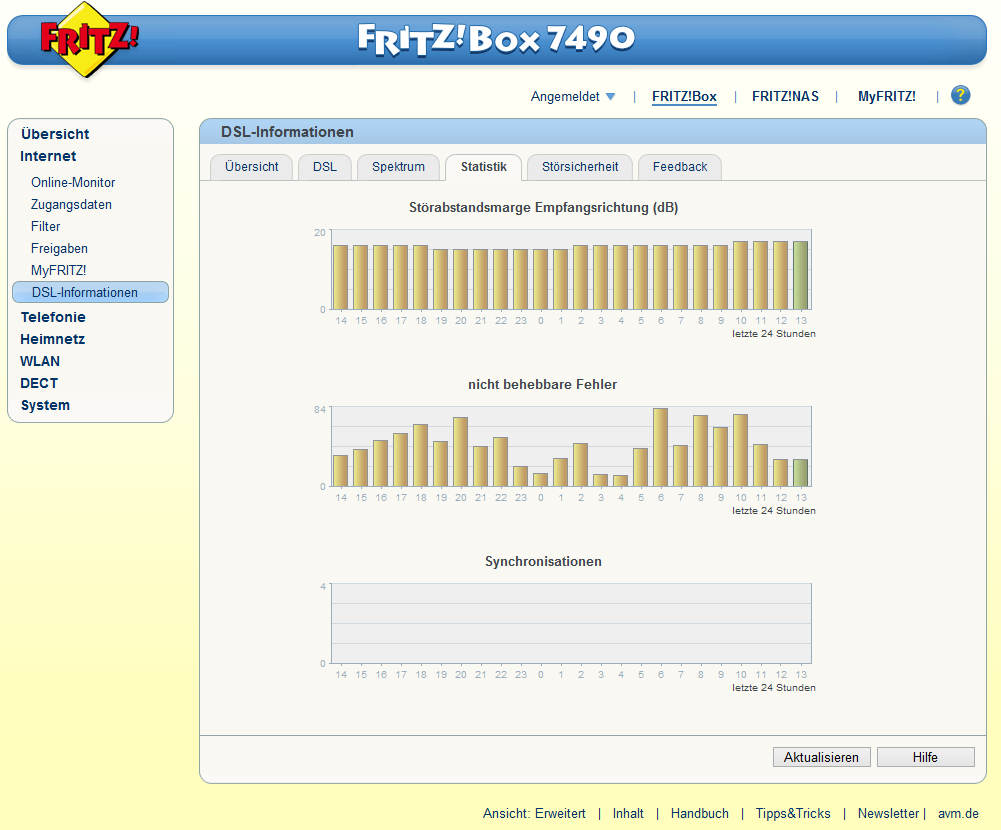Switch to the DSL tab

[x=325, y=167]
